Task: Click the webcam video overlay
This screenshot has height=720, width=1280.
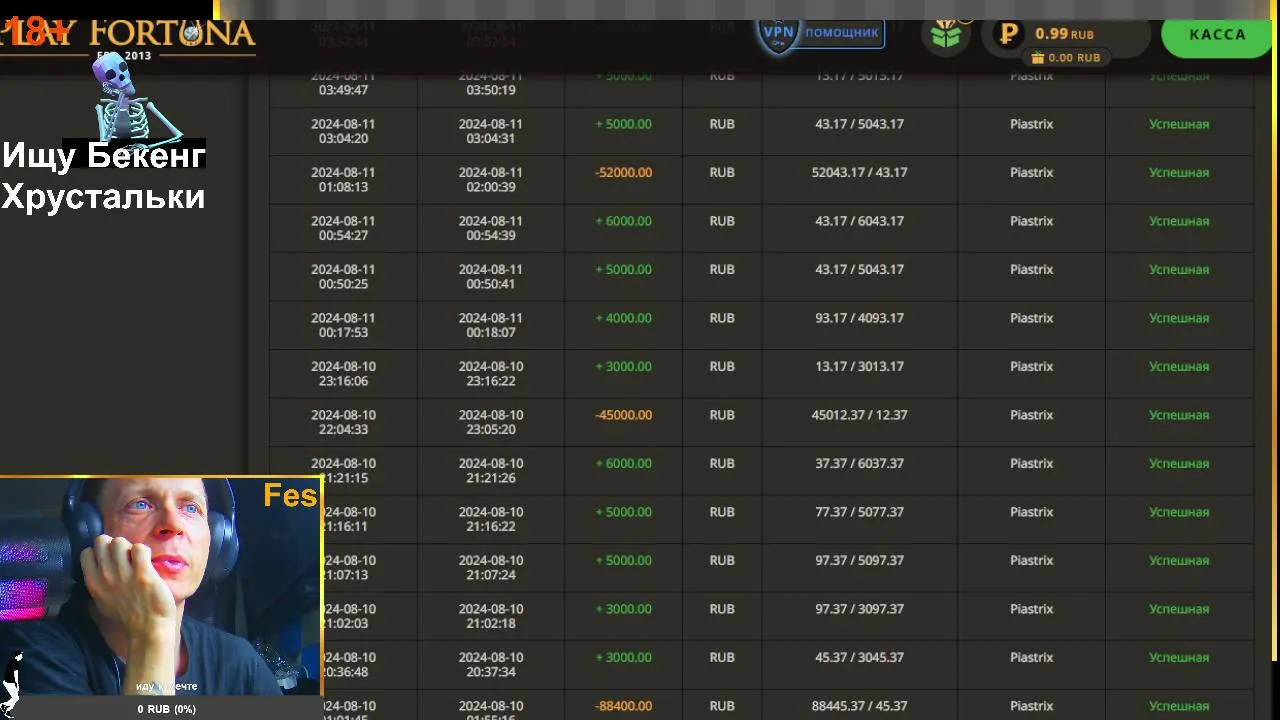Action: tap(160, 586)
